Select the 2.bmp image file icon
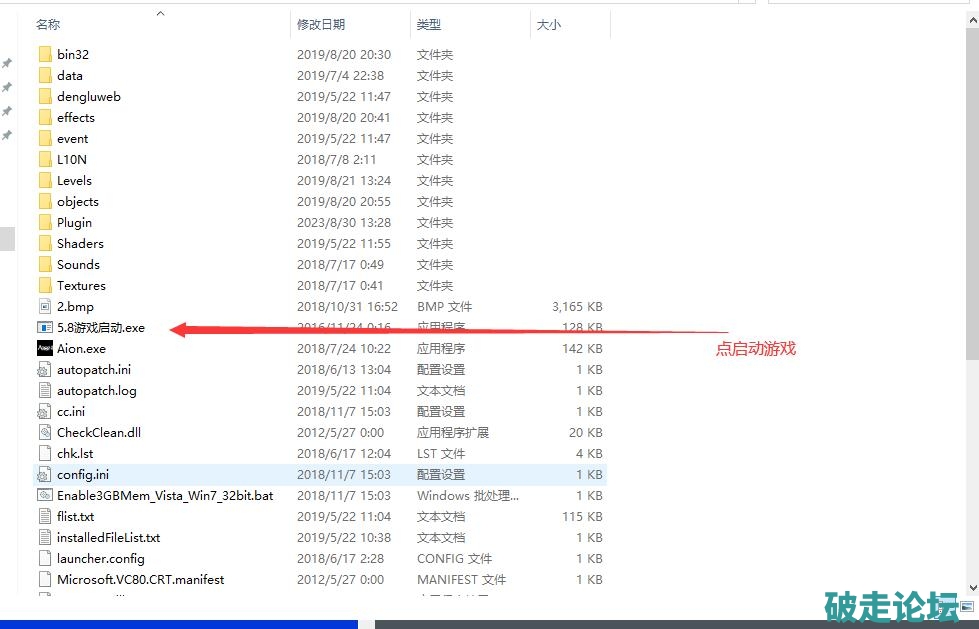This screenshot has height=629, width=979. click(45, 306)
